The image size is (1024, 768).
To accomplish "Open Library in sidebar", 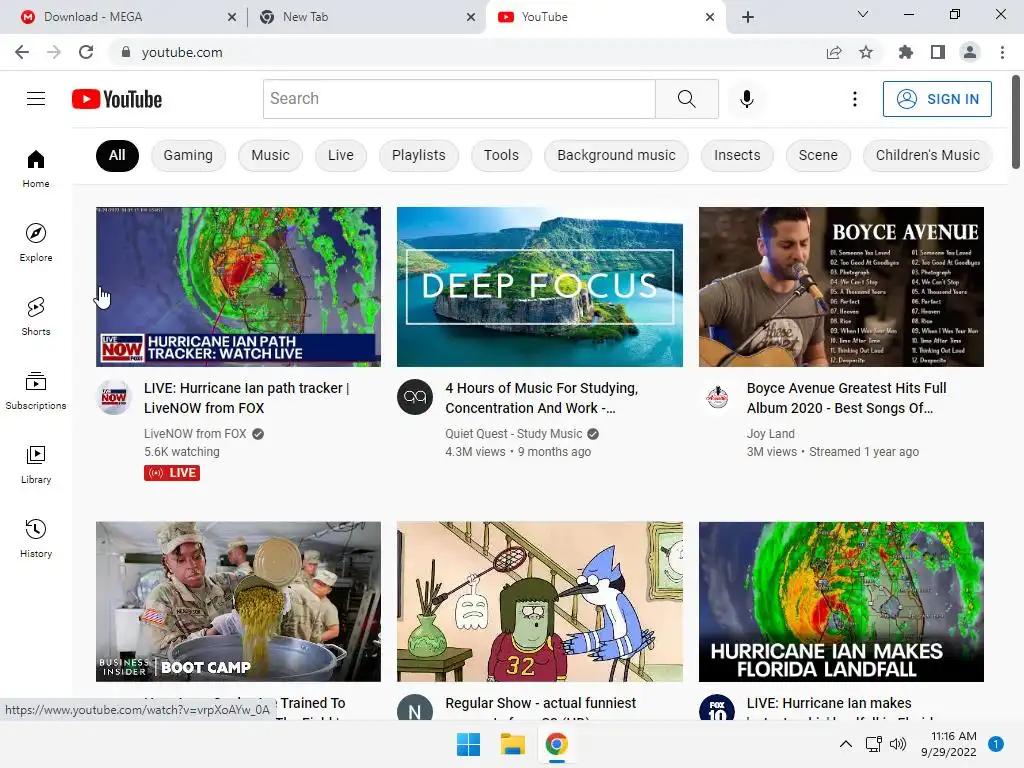I will coord(36,464).
